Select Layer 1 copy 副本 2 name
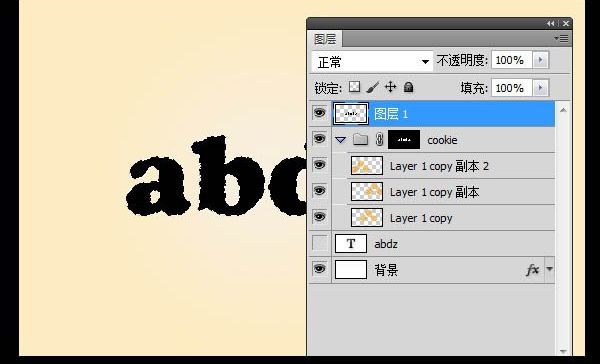The height and width of the screenshot is (364, 600). [x=439, y=166]
